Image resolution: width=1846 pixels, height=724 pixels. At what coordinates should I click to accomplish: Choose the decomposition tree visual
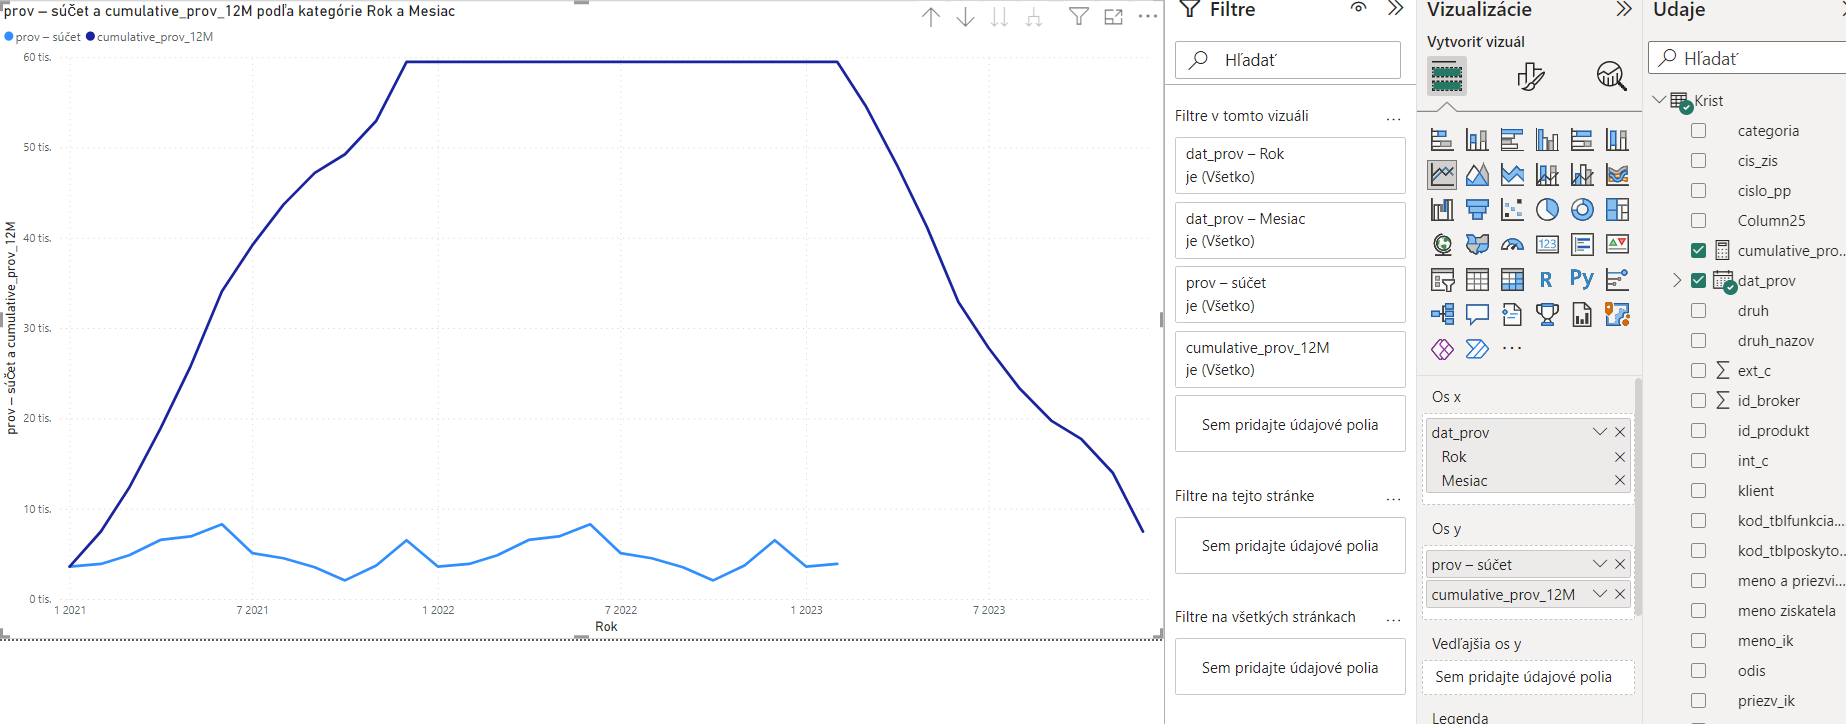[1442, 315]
